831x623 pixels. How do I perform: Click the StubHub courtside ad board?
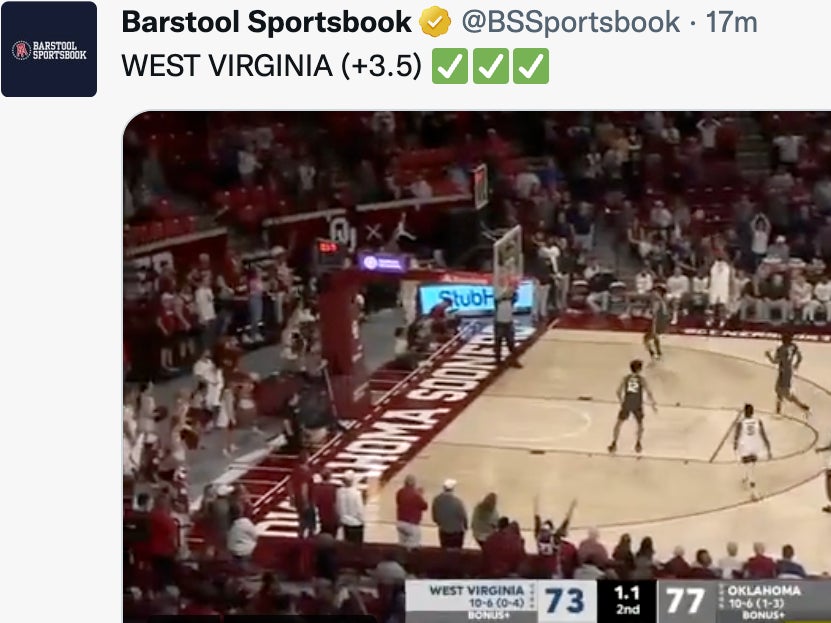476,298
